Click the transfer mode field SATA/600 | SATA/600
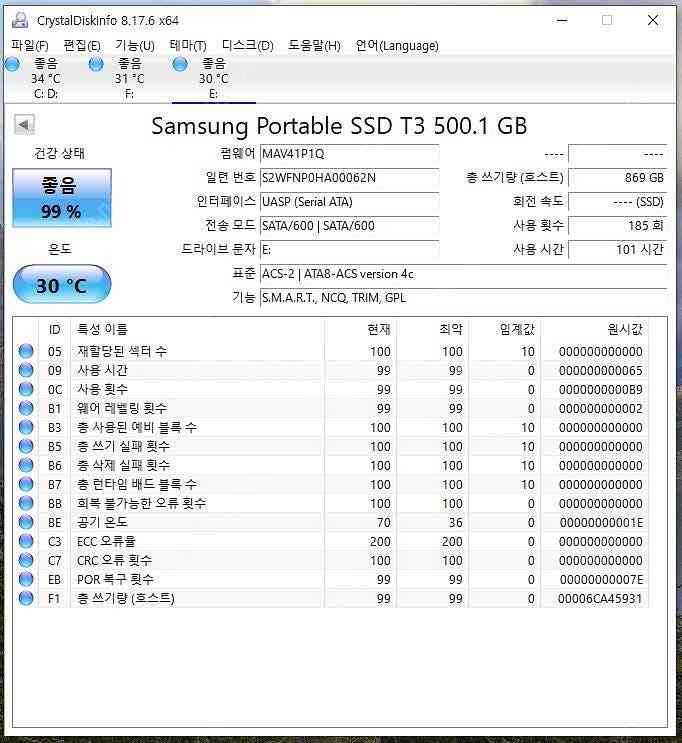Screen dimensions: 682x743 pos(349,226)
